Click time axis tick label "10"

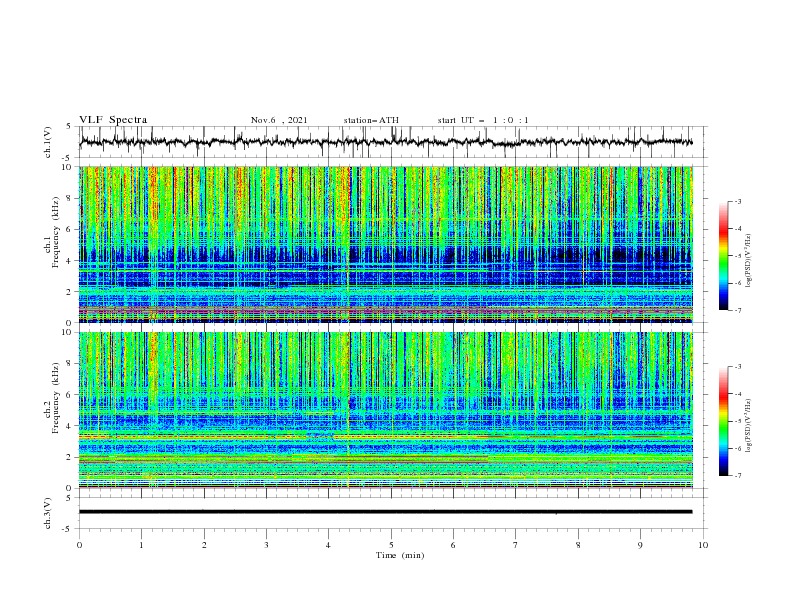(703, 545)
